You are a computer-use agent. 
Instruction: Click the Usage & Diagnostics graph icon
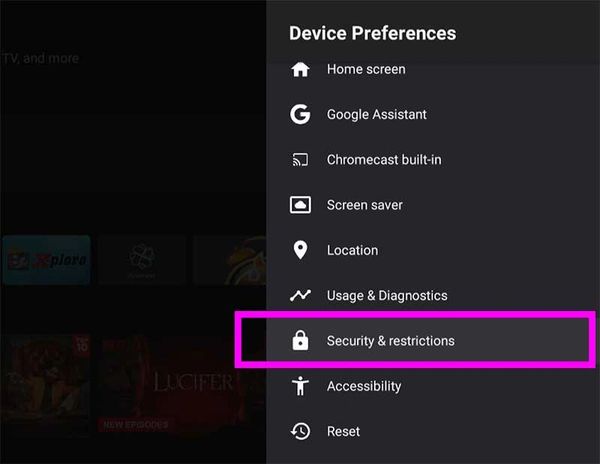point(300,296)
